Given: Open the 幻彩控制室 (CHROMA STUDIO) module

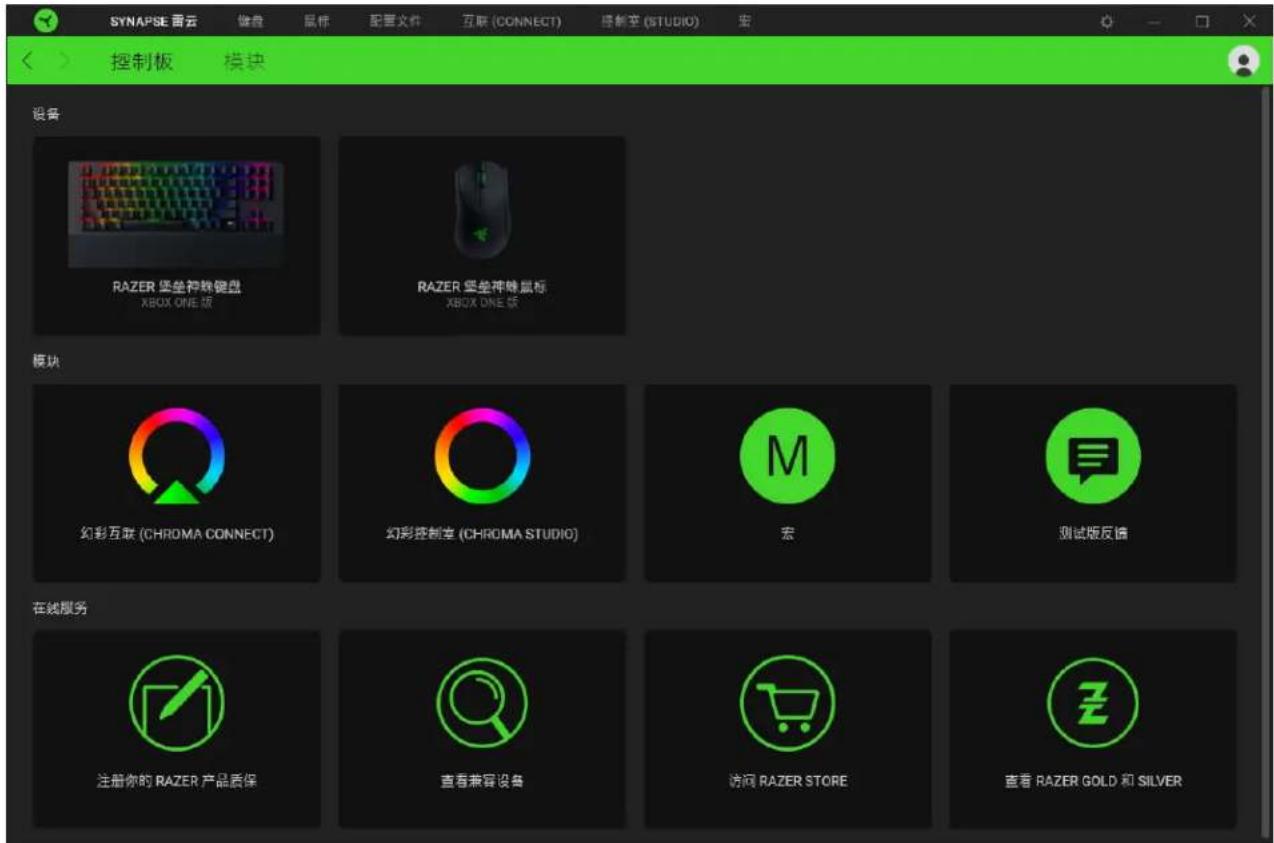Looking at the screenshot, I should point(482,482).
